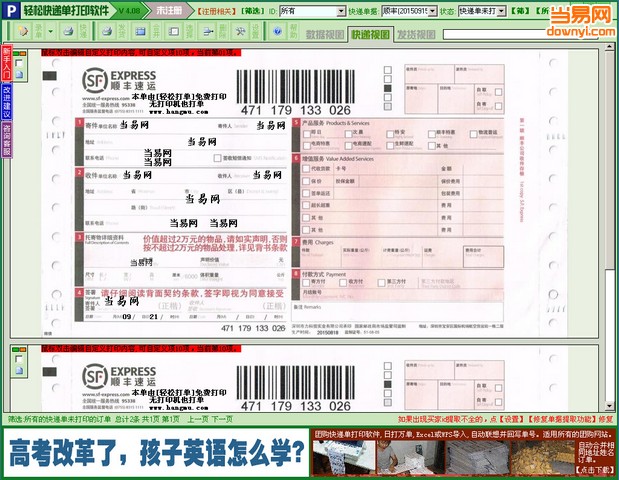Image resolution: width=619 pixels, height=480 pixels.
Task: Click the signature date month value 09
Action: click(126, 317)
